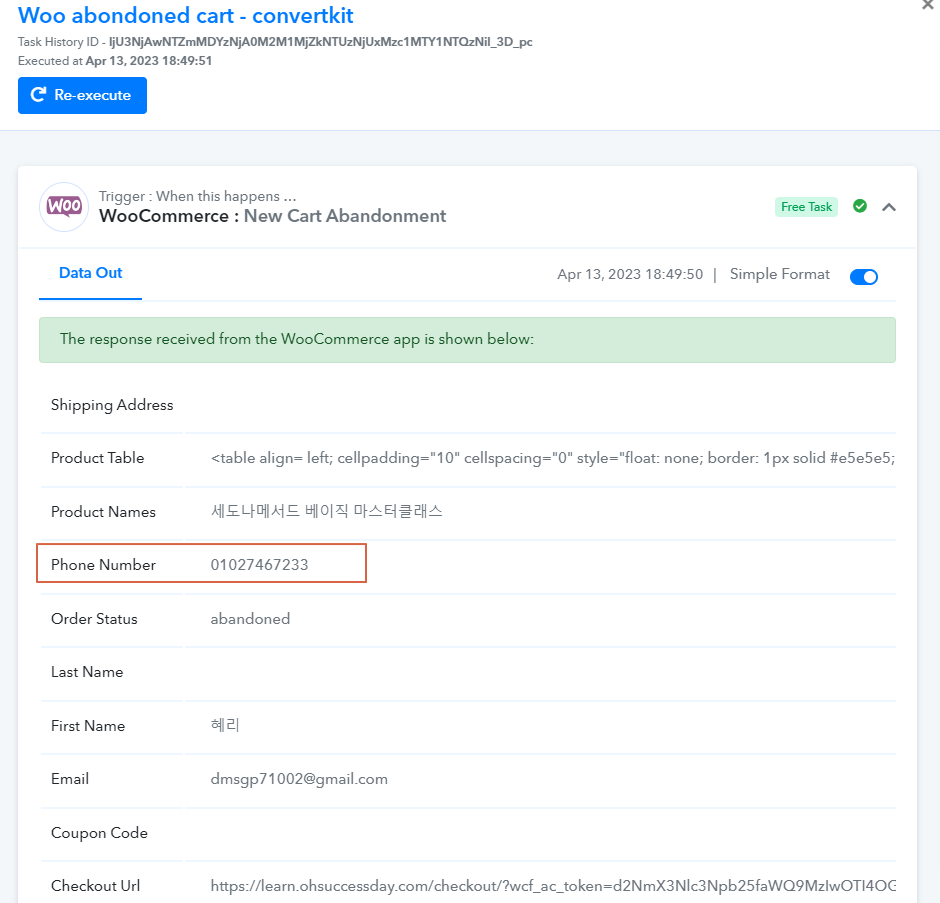Toggle the Simple Format switch
The height and width of the screenshot is (903, 940).
coord(863,276)
